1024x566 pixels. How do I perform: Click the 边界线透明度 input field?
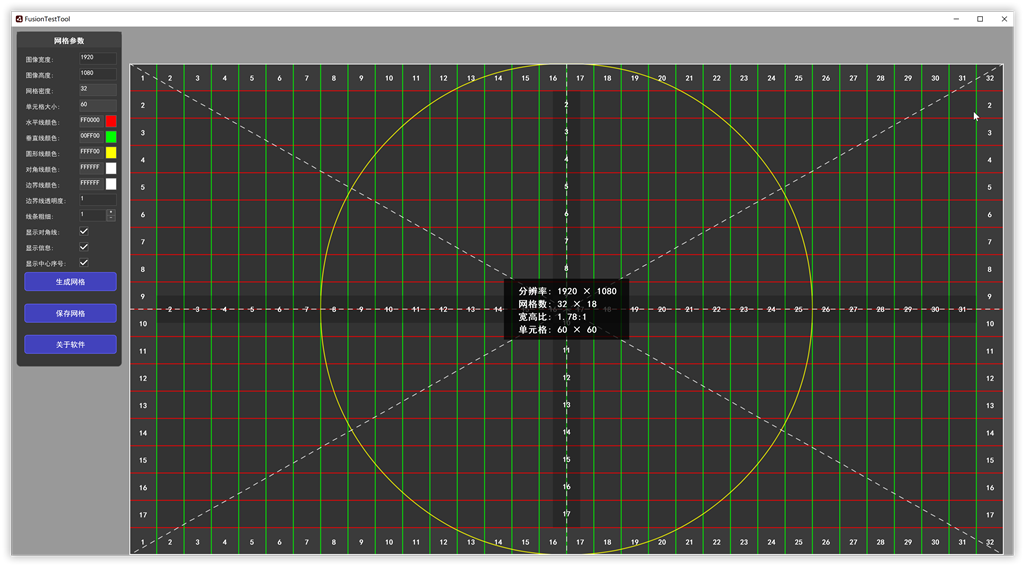(x=98, y=199)
